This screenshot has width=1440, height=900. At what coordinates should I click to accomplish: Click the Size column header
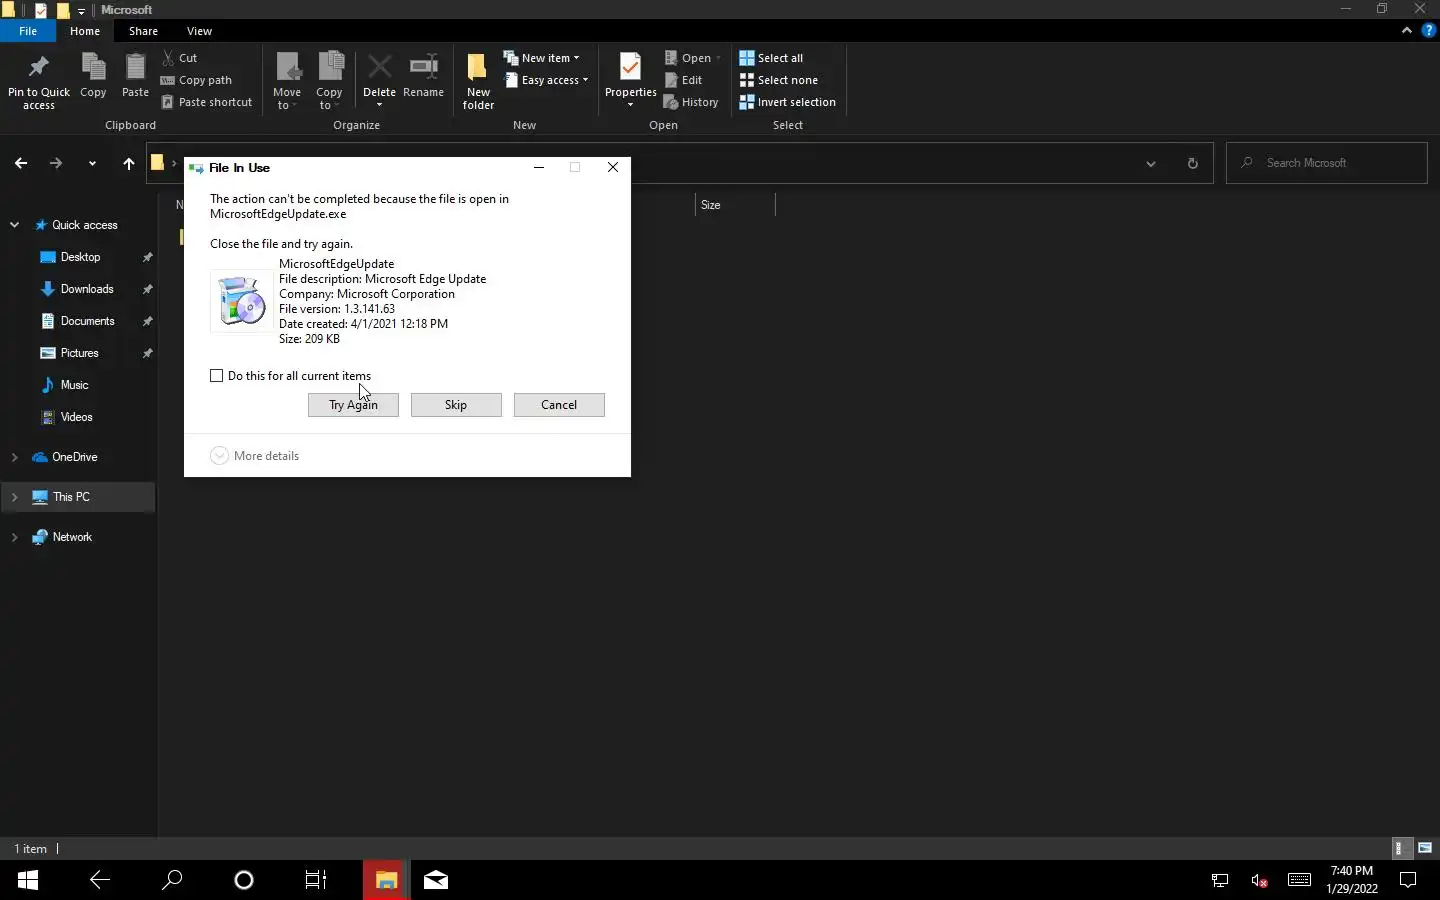(x=735, y=205)
